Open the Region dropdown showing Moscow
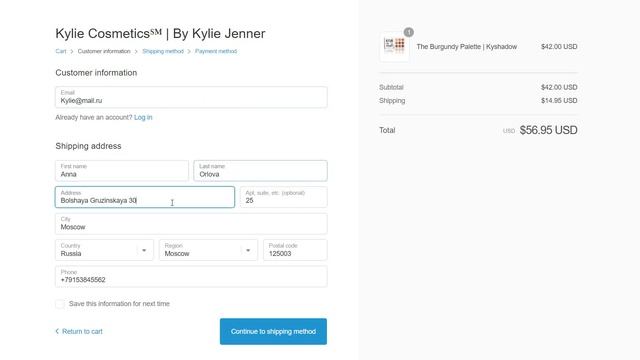The height and width of the screenshot is (360, 640). tap(208, 250)
